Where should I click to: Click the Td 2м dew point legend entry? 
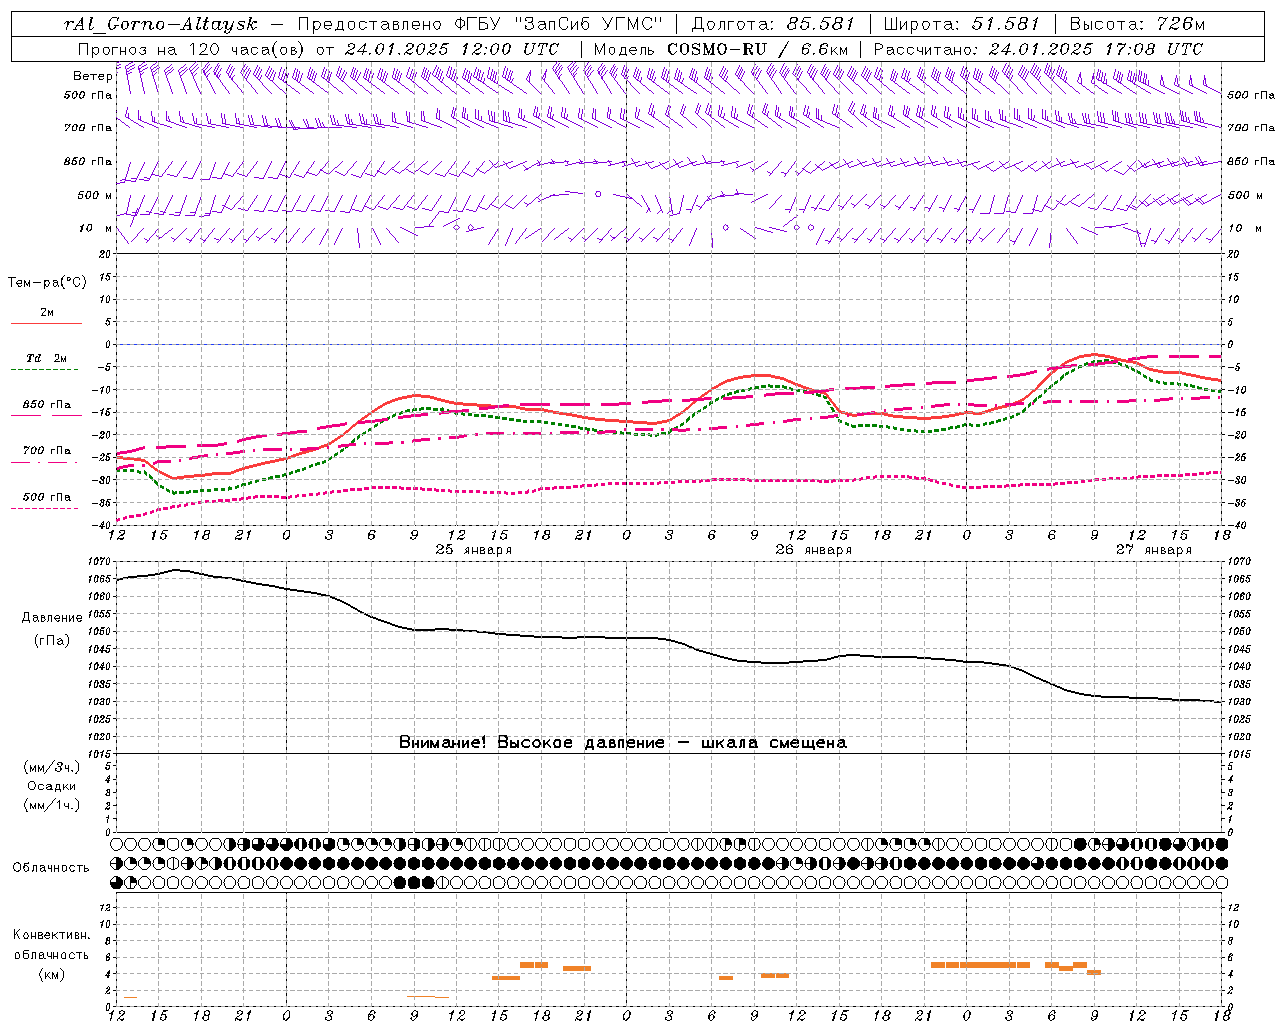click(47, 358)
